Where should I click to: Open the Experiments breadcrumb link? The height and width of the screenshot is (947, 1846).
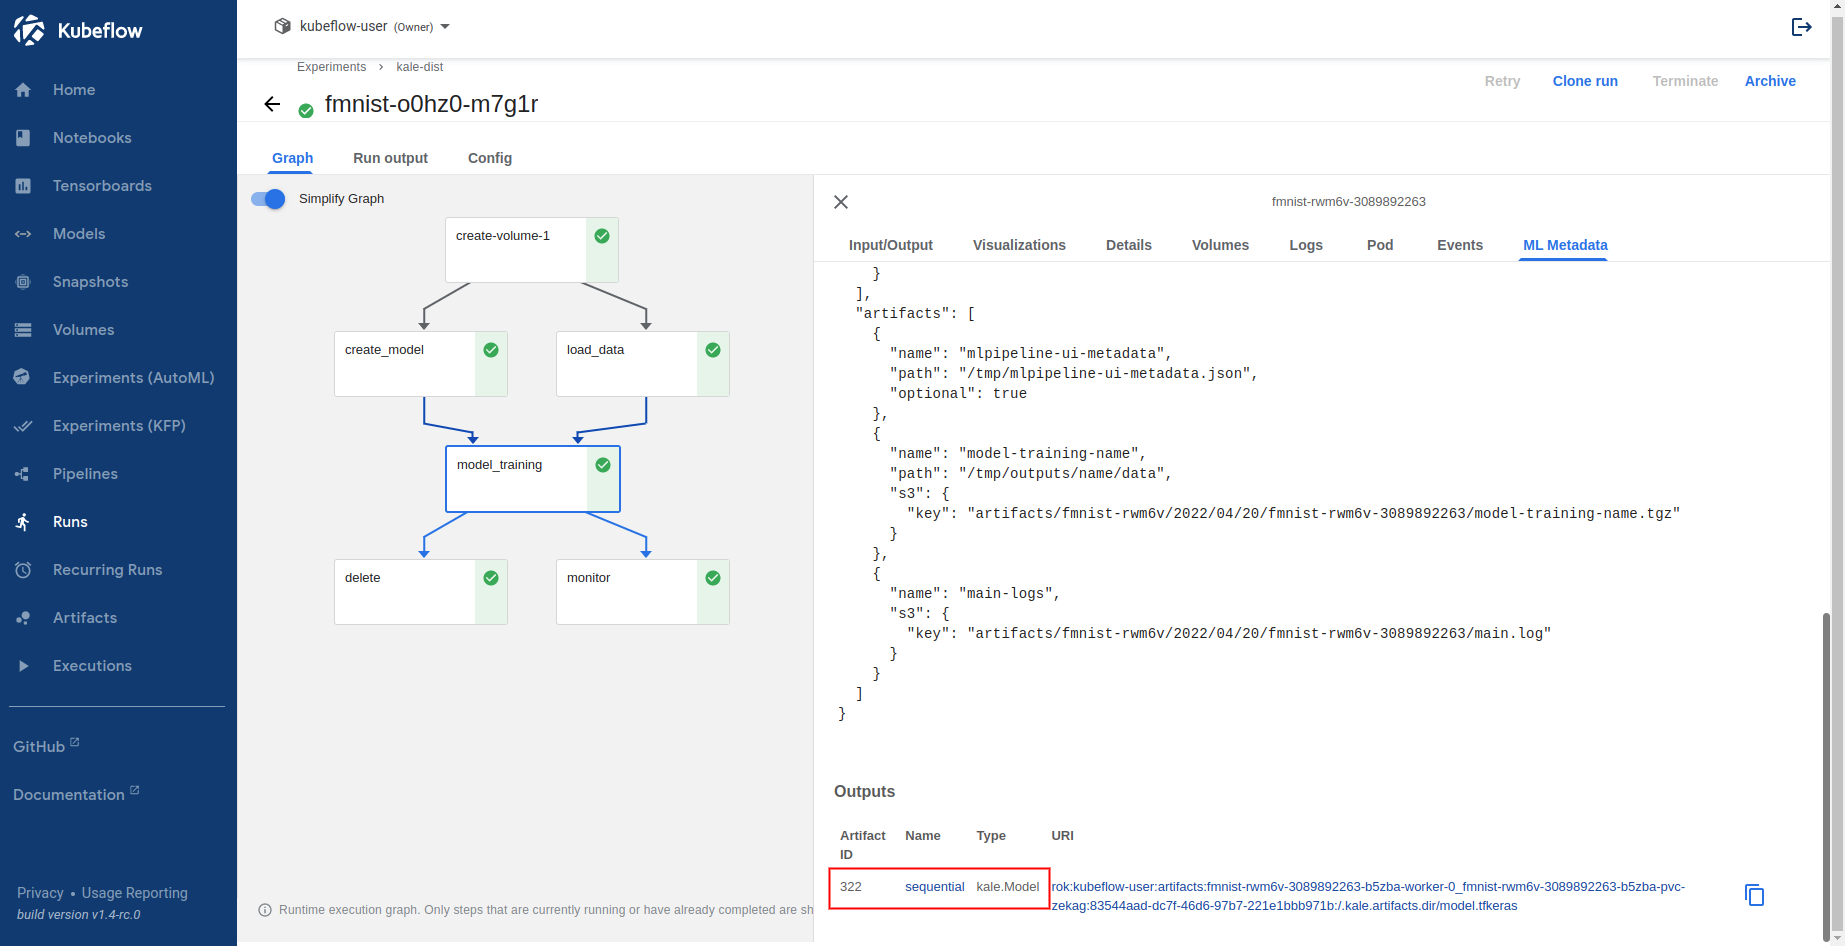pyautogui.click(x=331, y=67)
